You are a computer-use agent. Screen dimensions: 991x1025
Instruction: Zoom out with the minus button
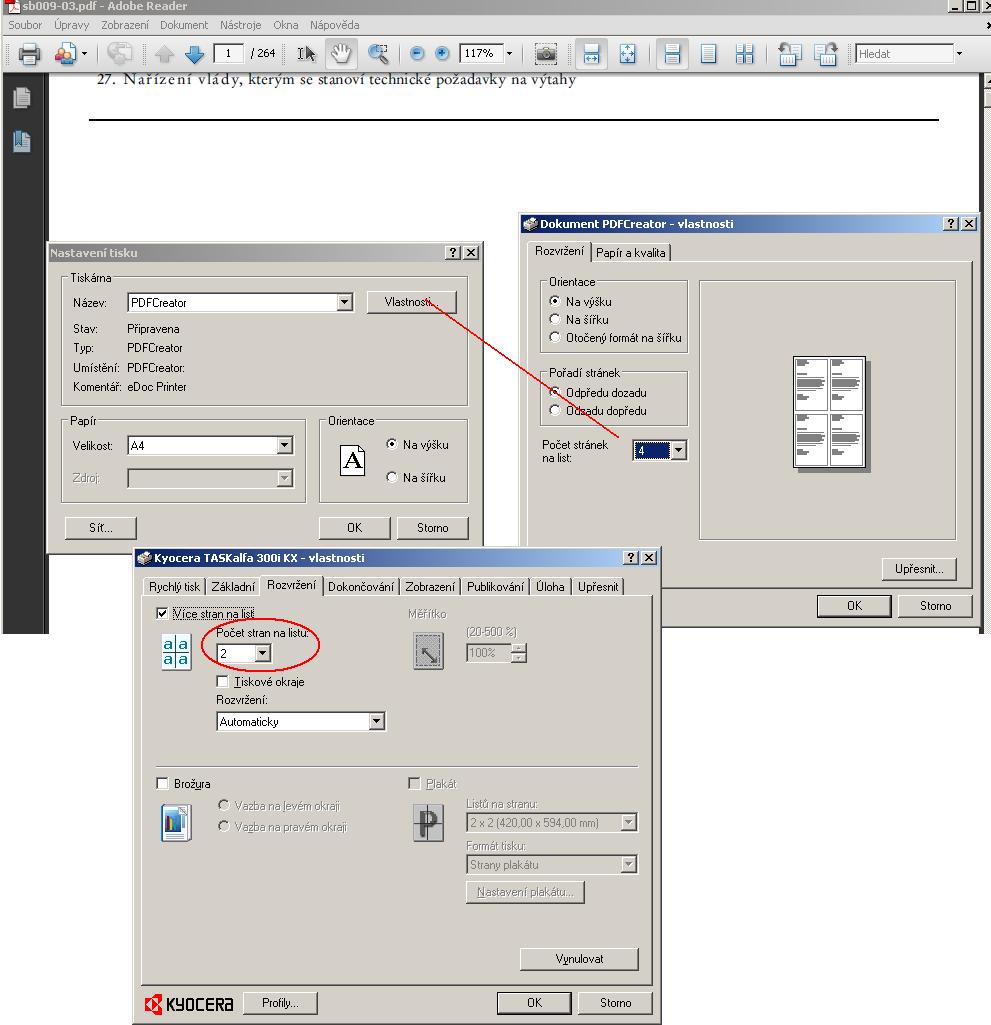(417, 54)
